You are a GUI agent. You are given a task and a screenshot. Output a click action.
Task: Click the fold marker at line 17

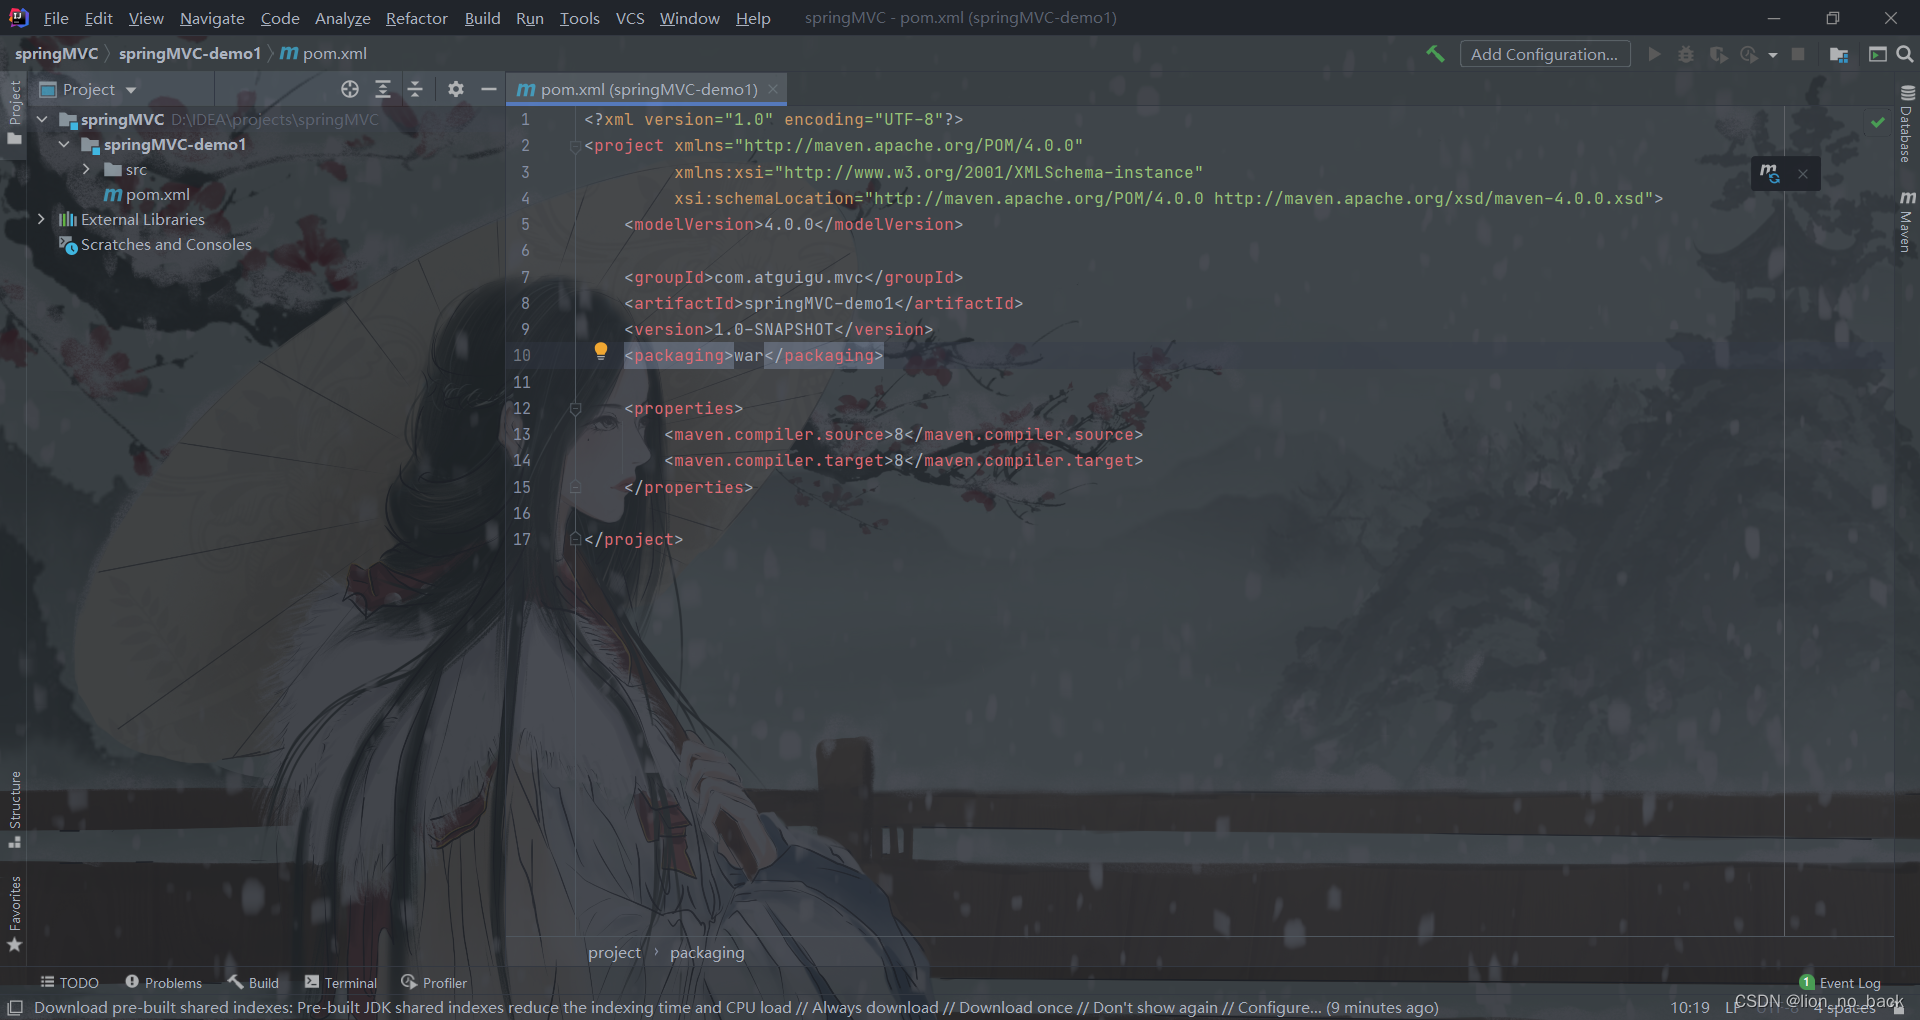[x=575, y=539]
